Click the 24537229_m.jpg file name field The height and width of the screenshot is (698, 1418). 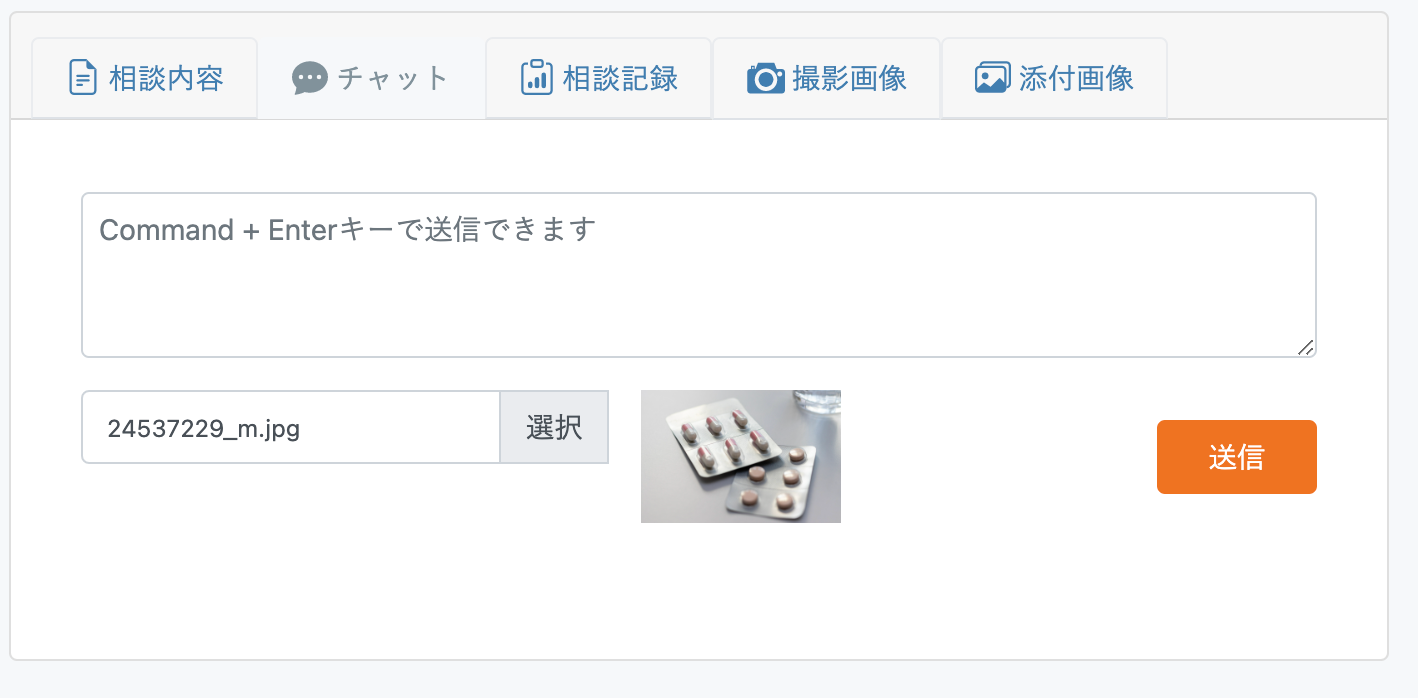291,427
